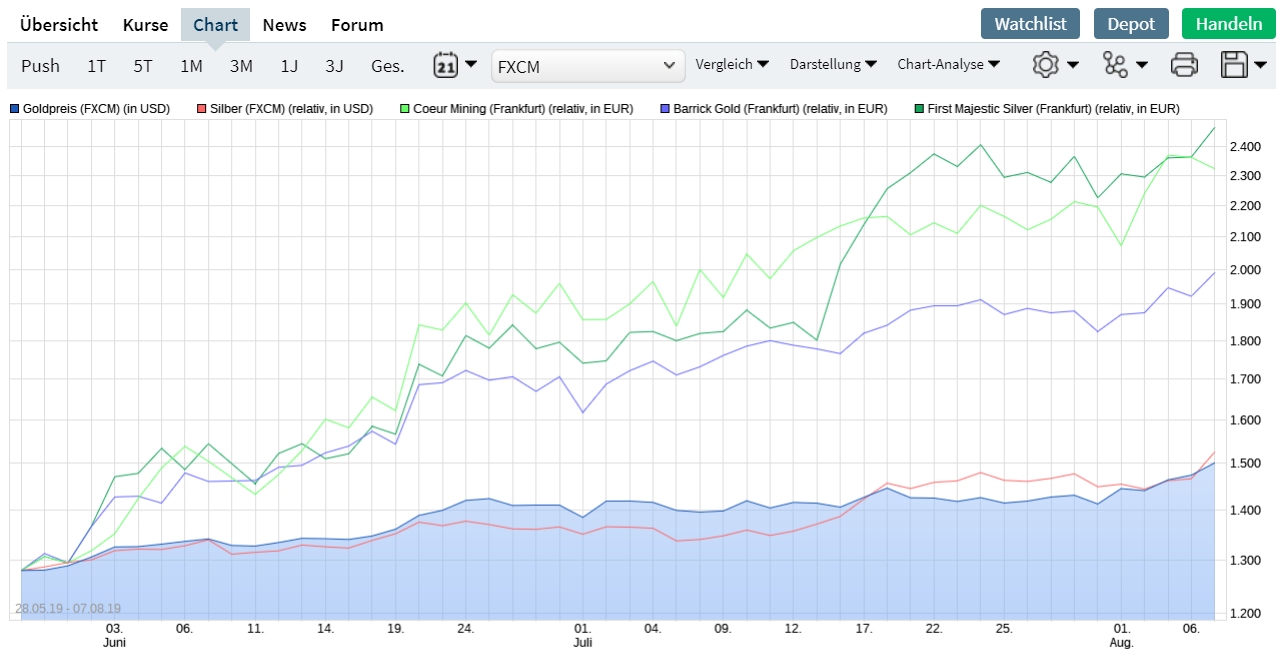The height and width of the screenshot is (653, 1281).
Task: Toggle Goldpreis (FXCM) legend entry
Action: 89,108
